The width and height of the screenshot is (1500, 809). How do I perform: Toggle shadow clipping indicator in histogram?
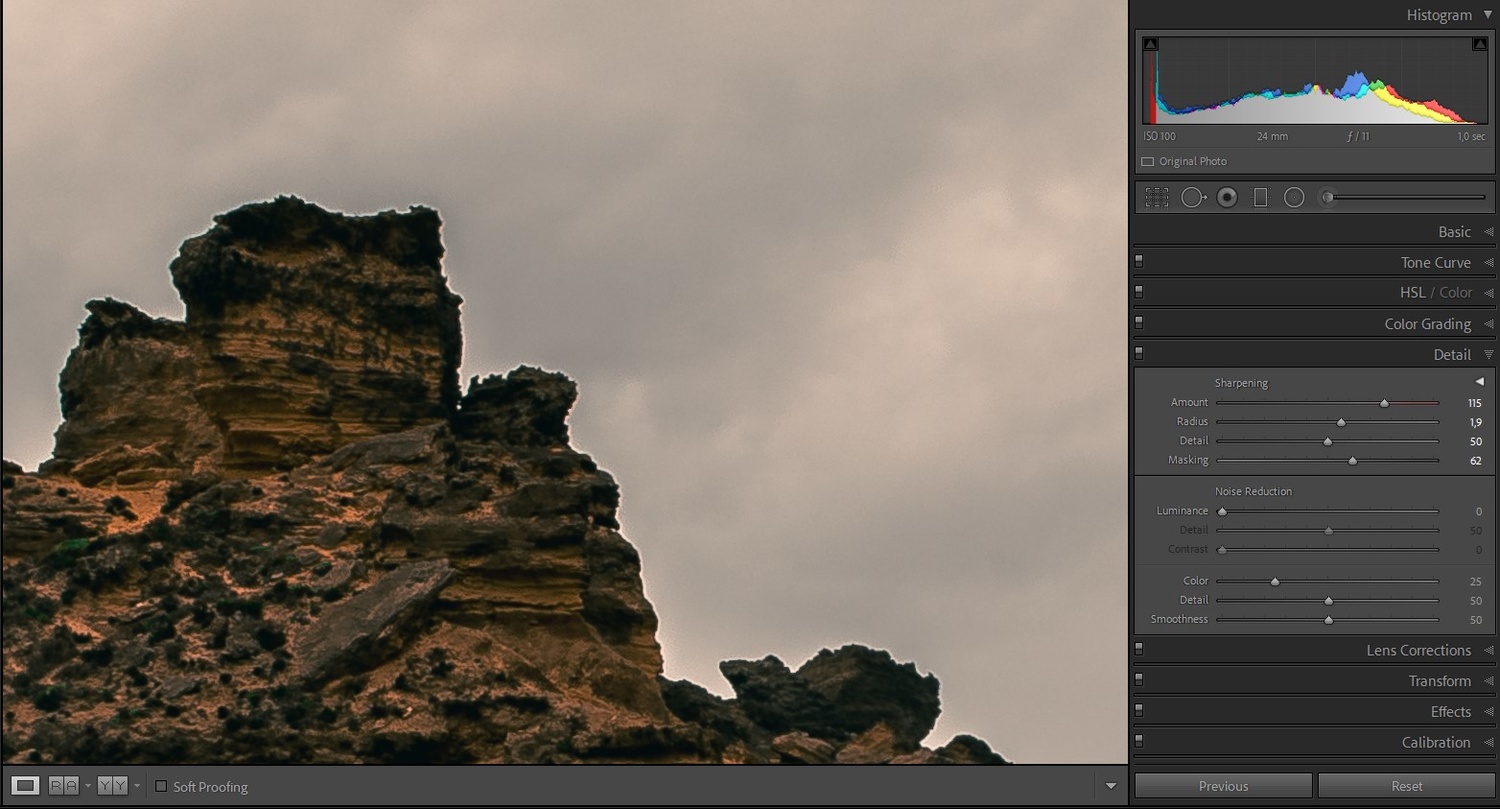click(1150, 44)
